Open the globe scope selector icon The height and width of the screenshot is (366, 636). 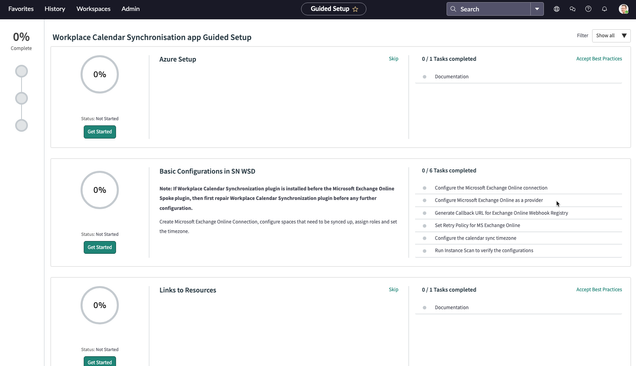pyautogui.click(x=556, y=9)
